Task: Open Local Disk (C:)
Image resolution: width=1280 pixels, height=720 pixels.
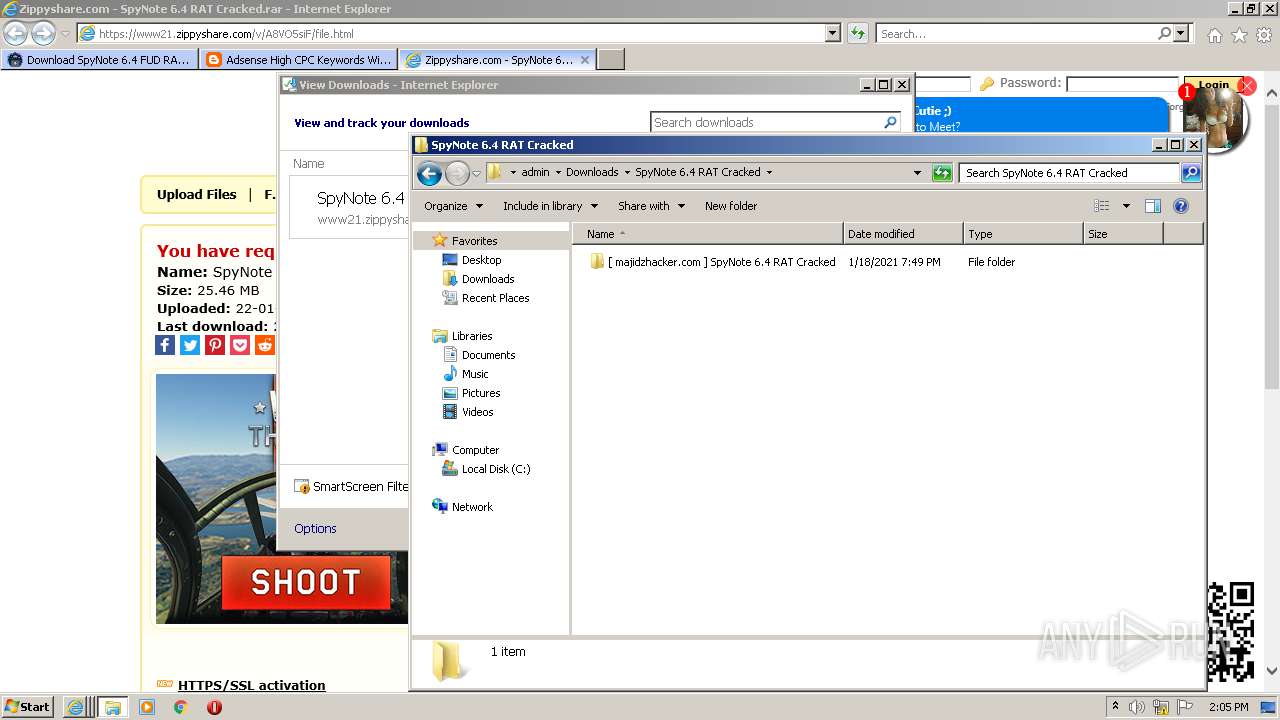Action: click(x=496, y=469)
